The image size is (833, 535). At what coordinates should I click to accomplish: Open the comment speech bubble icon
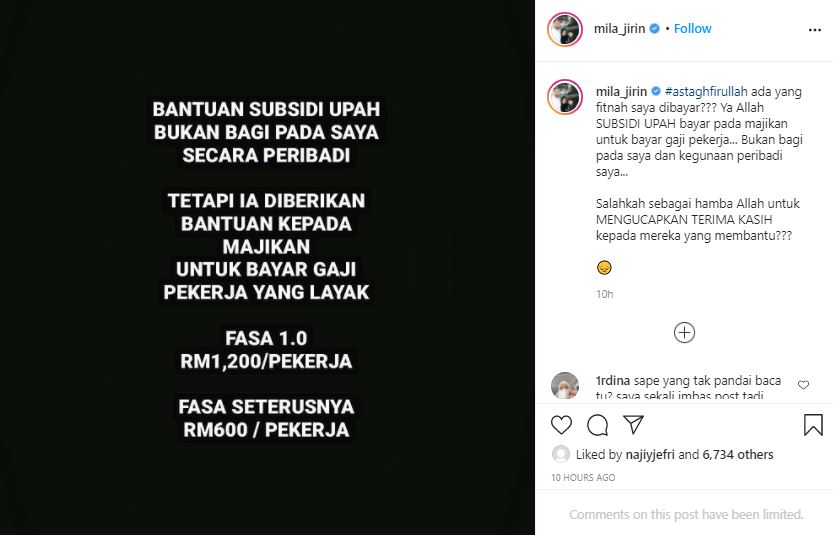[x=597, y=425]
